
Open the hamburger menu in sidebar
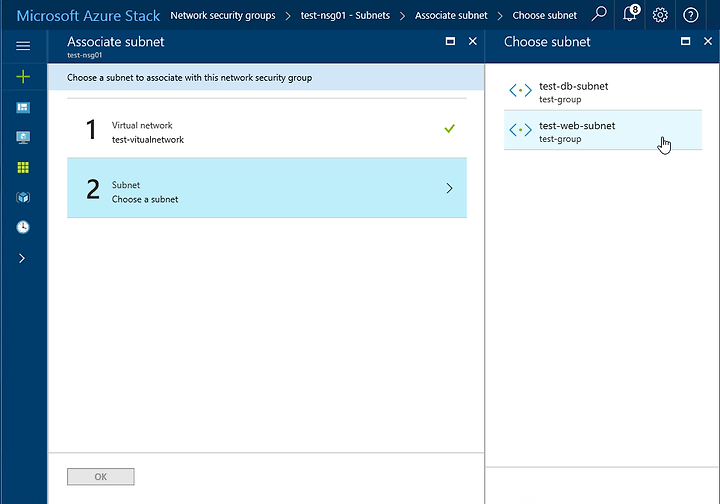tap(23, 45)
